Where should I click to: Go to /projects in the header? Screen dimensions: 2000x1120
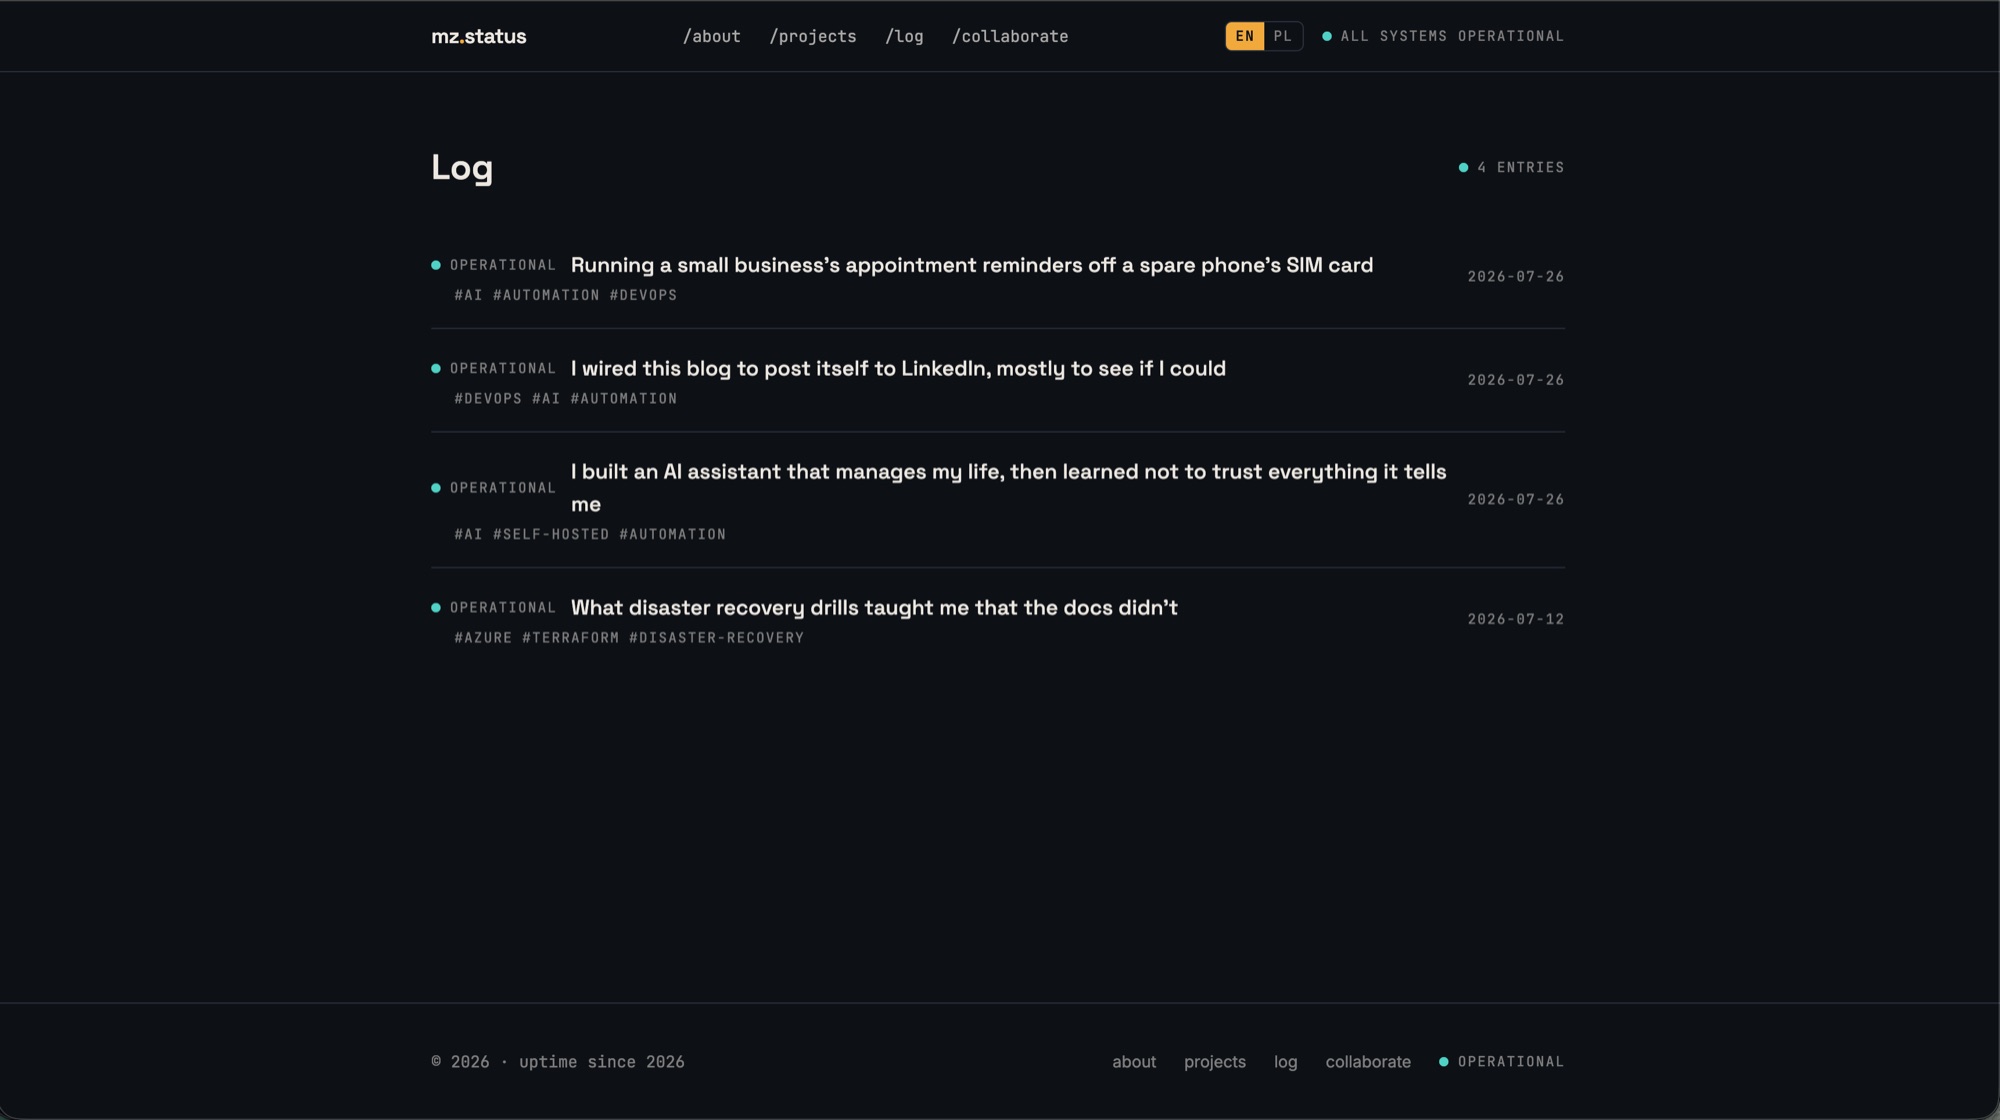(812, 36)
